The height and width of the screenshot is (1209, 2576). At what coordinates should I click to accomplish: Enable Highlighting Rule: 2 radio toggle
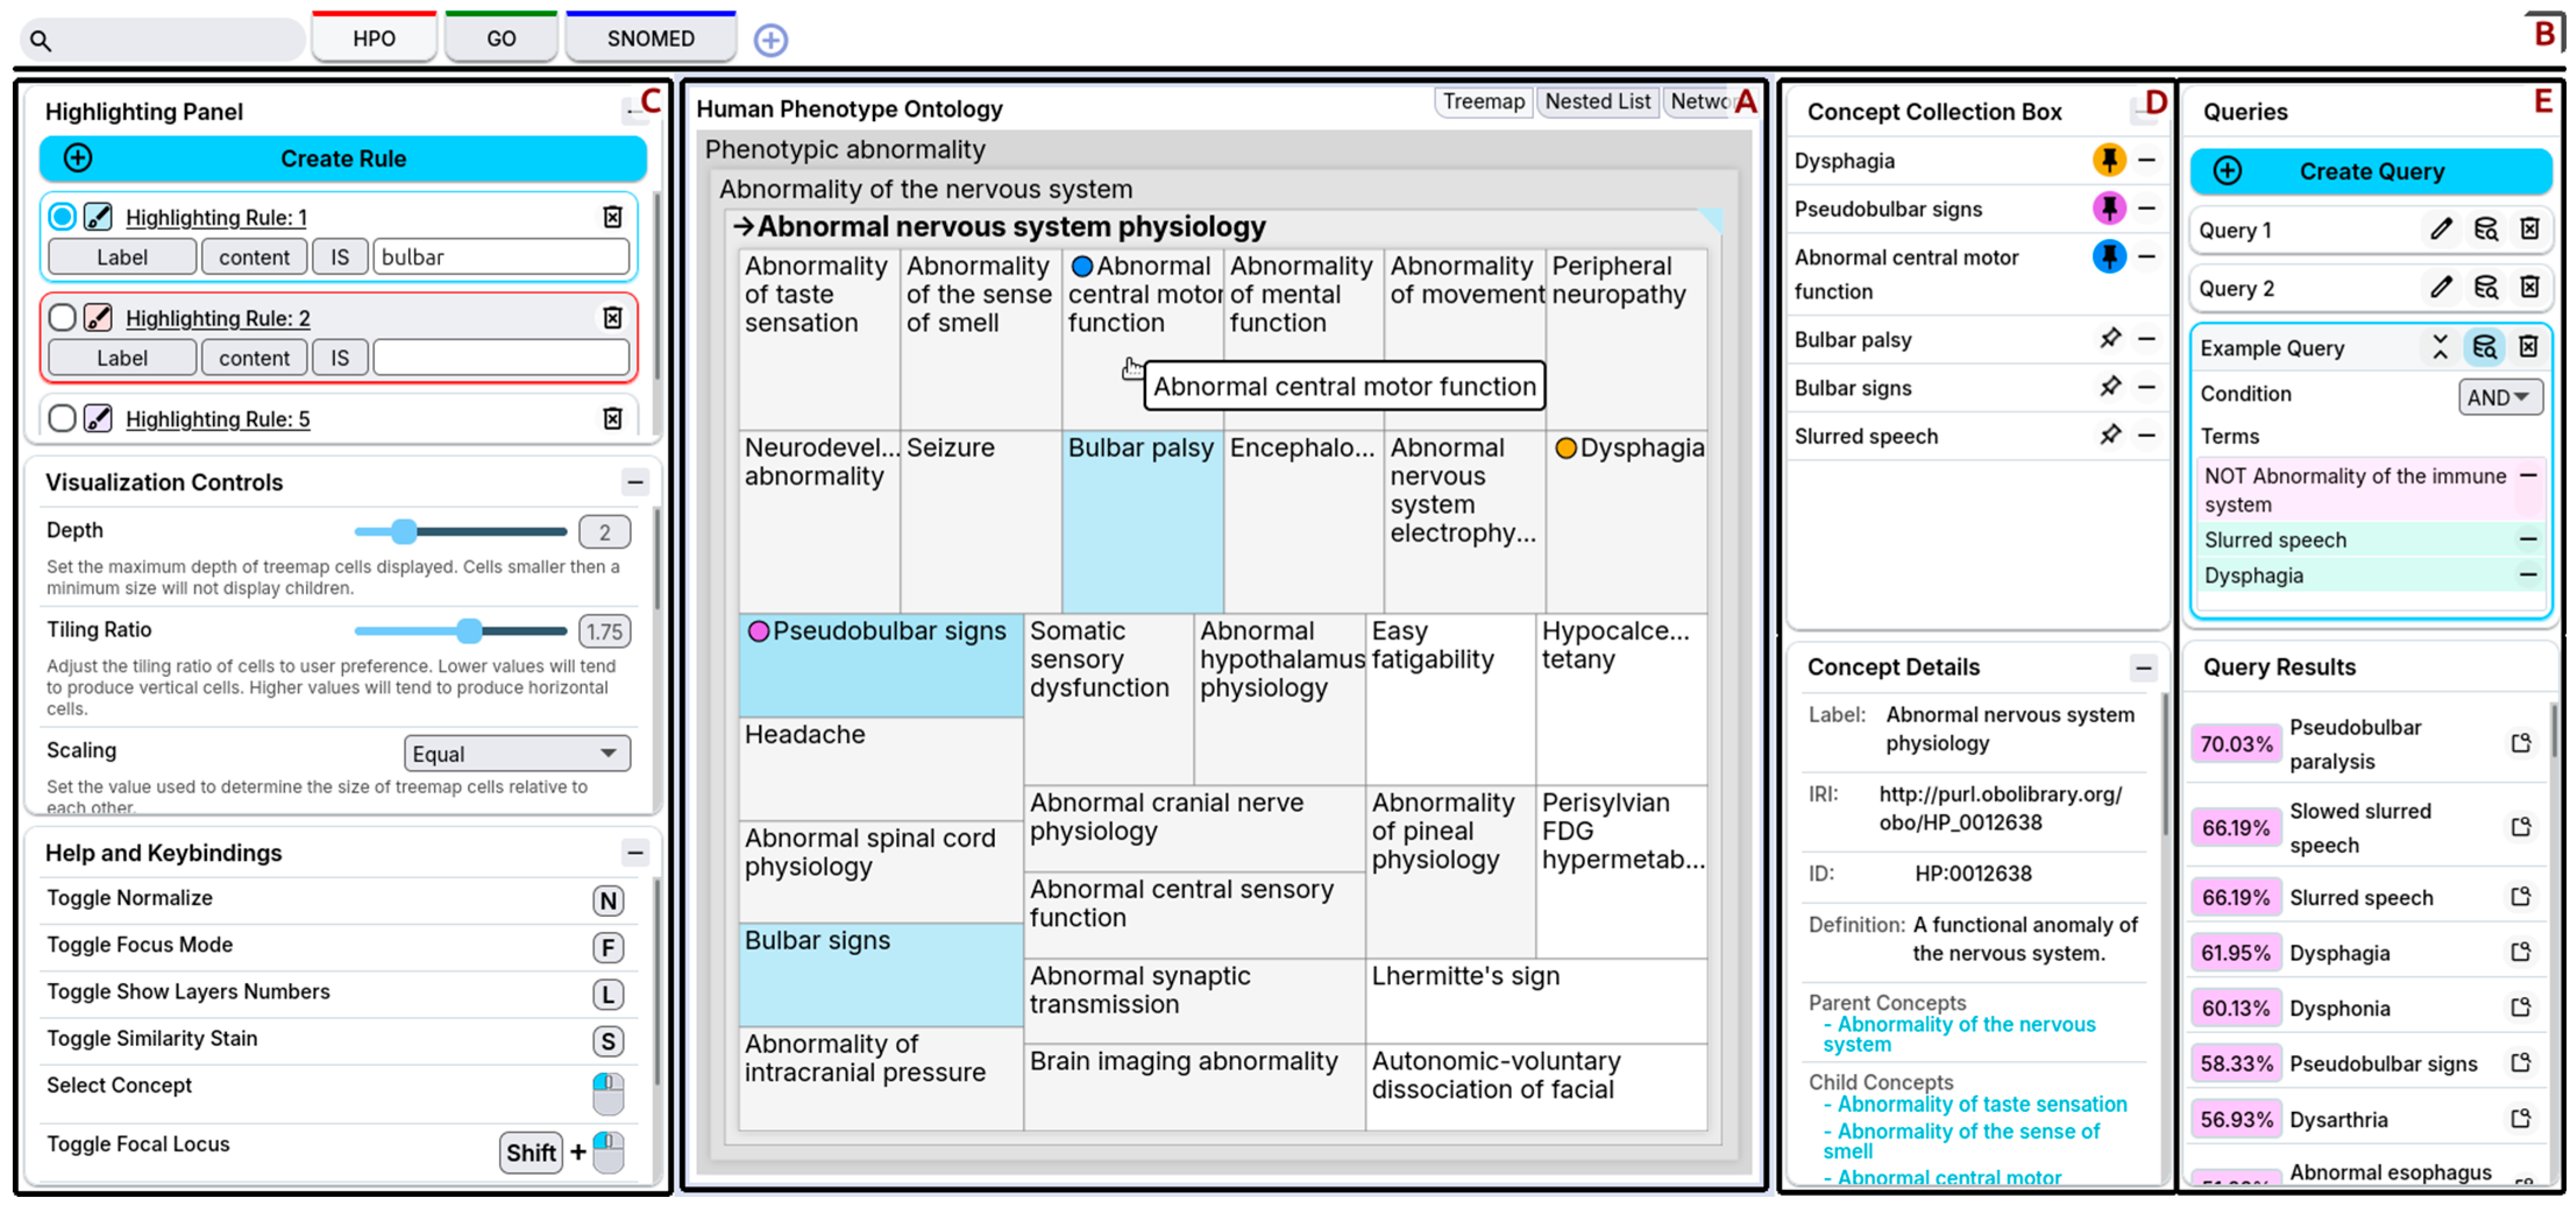62,318
